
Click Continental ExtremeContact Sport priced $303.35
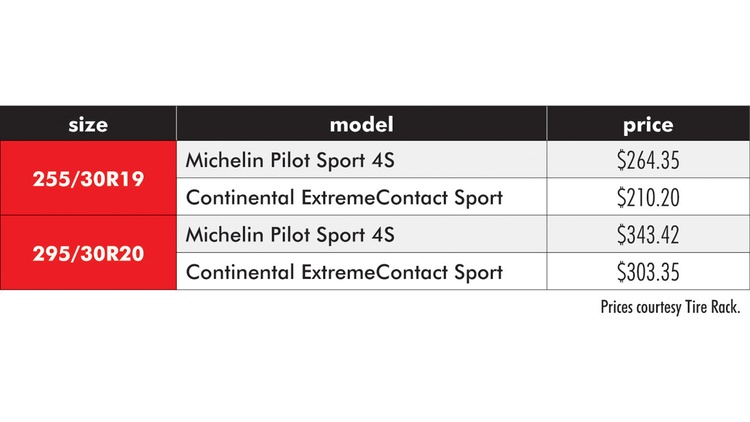tap(344, 271)
